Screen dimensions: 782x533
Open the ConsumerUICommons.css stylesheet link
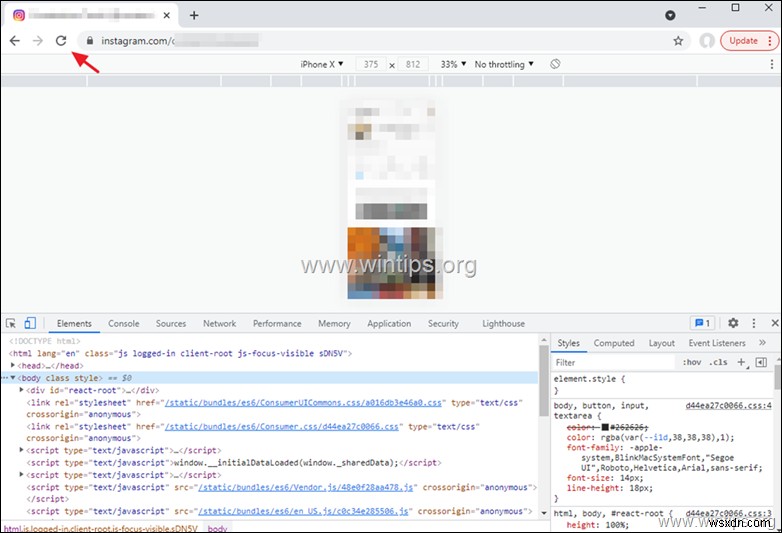coord(303,403)
